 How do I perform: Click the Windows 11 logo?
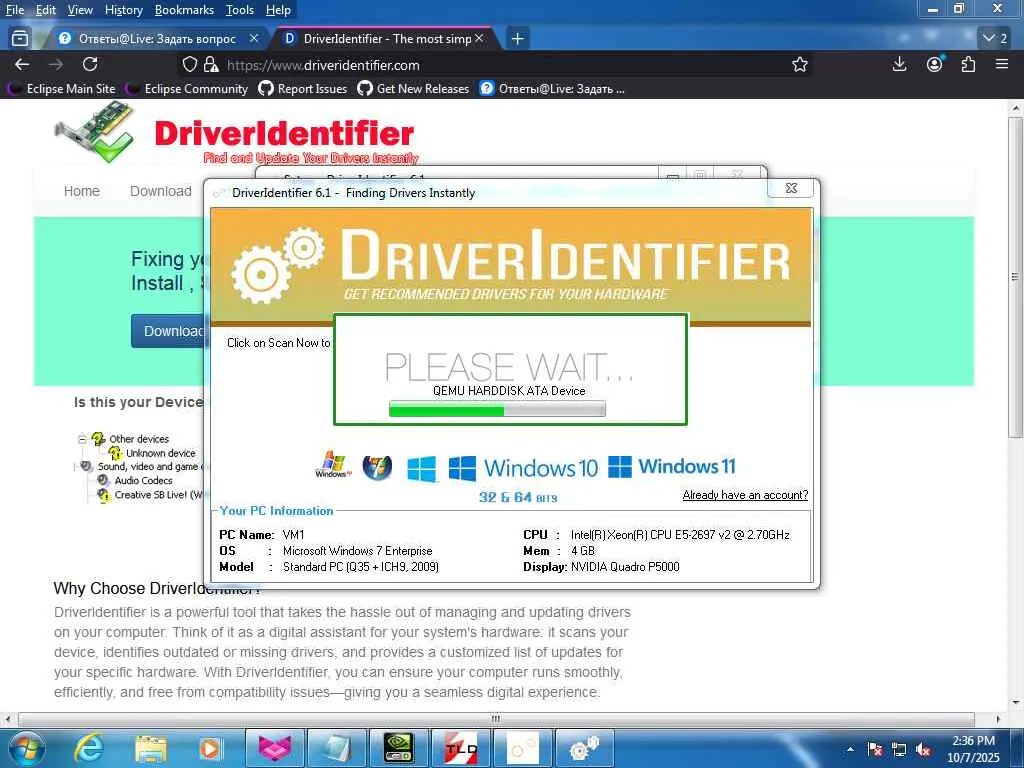671,466
